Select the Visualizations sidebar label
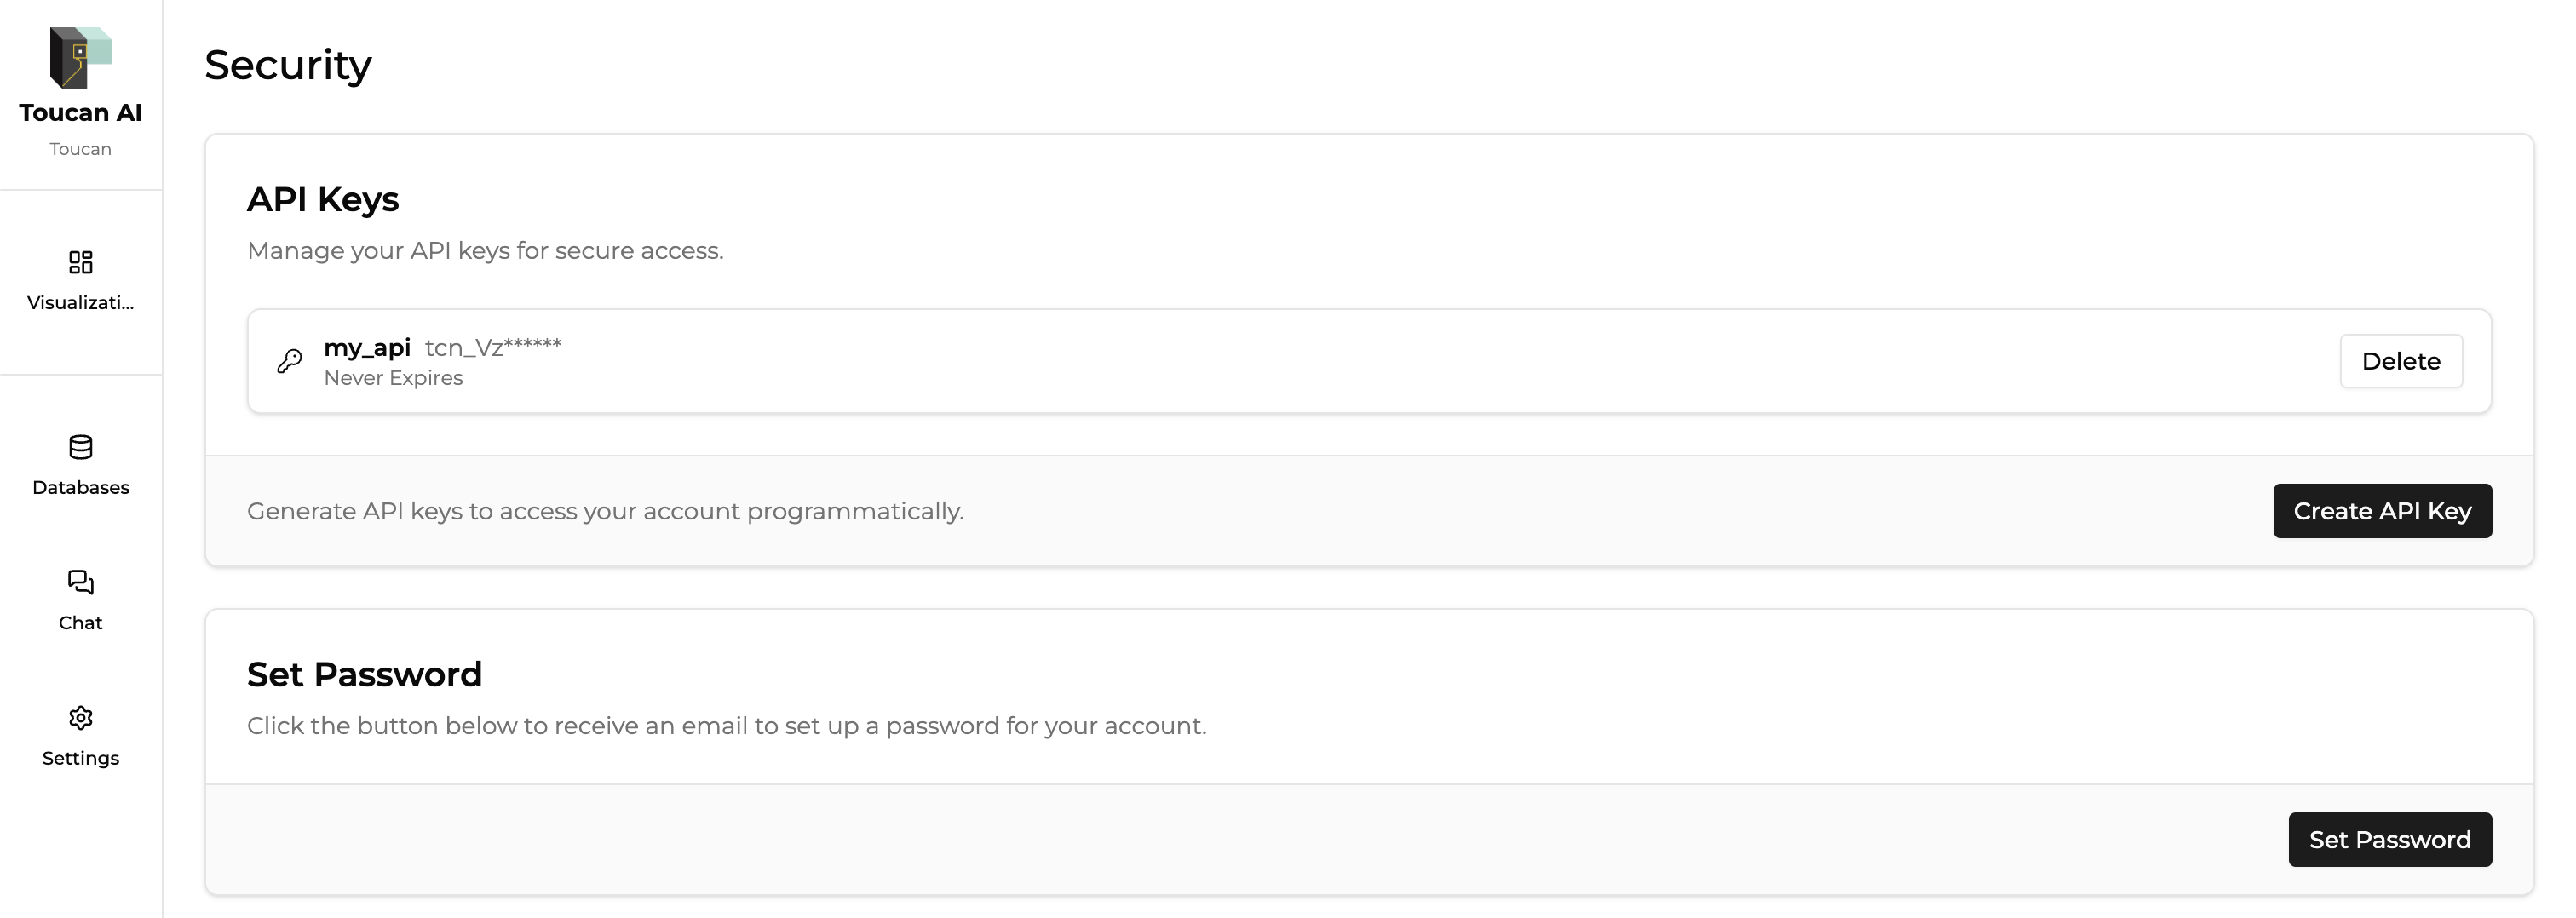 click(80, 303)
